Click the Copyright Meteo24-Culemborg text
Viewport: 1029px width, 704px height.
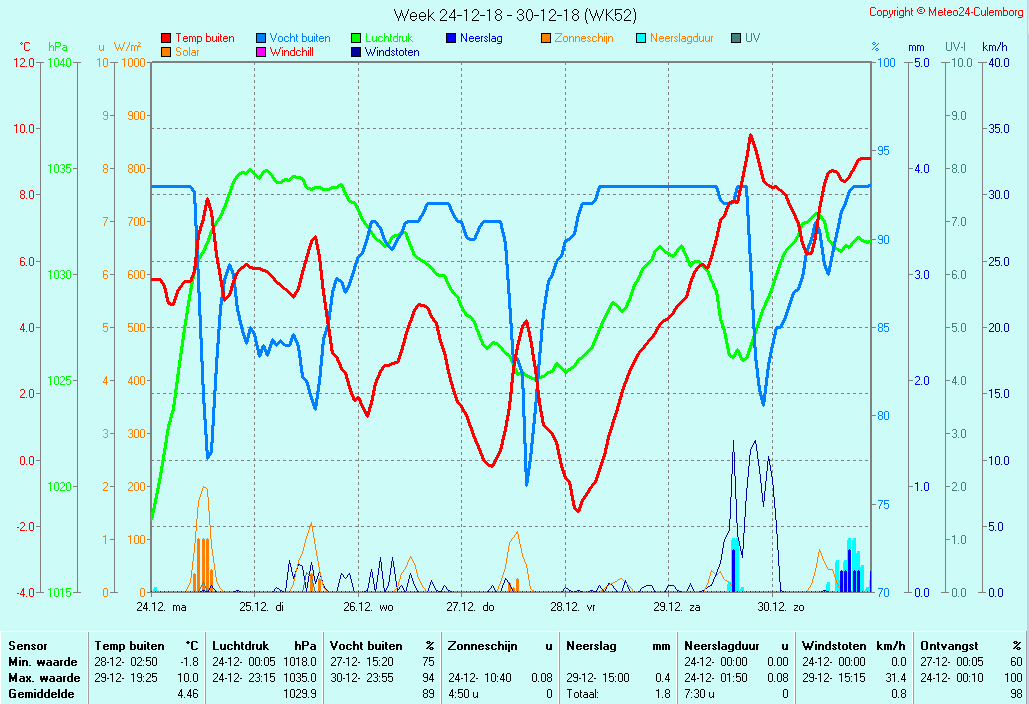click(946, 12)
